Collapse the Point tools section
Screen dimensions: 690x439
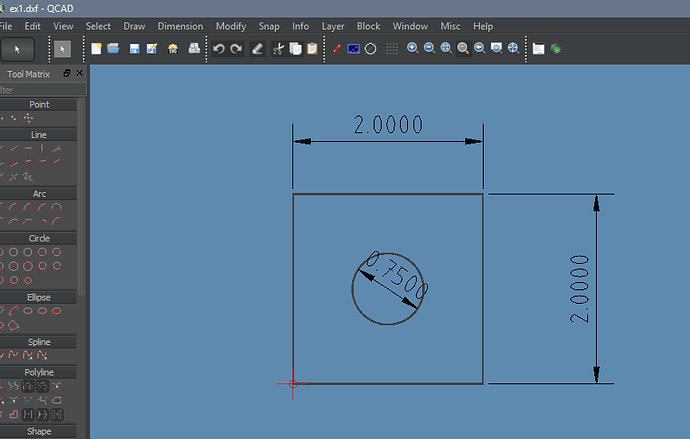coord(38,105)
